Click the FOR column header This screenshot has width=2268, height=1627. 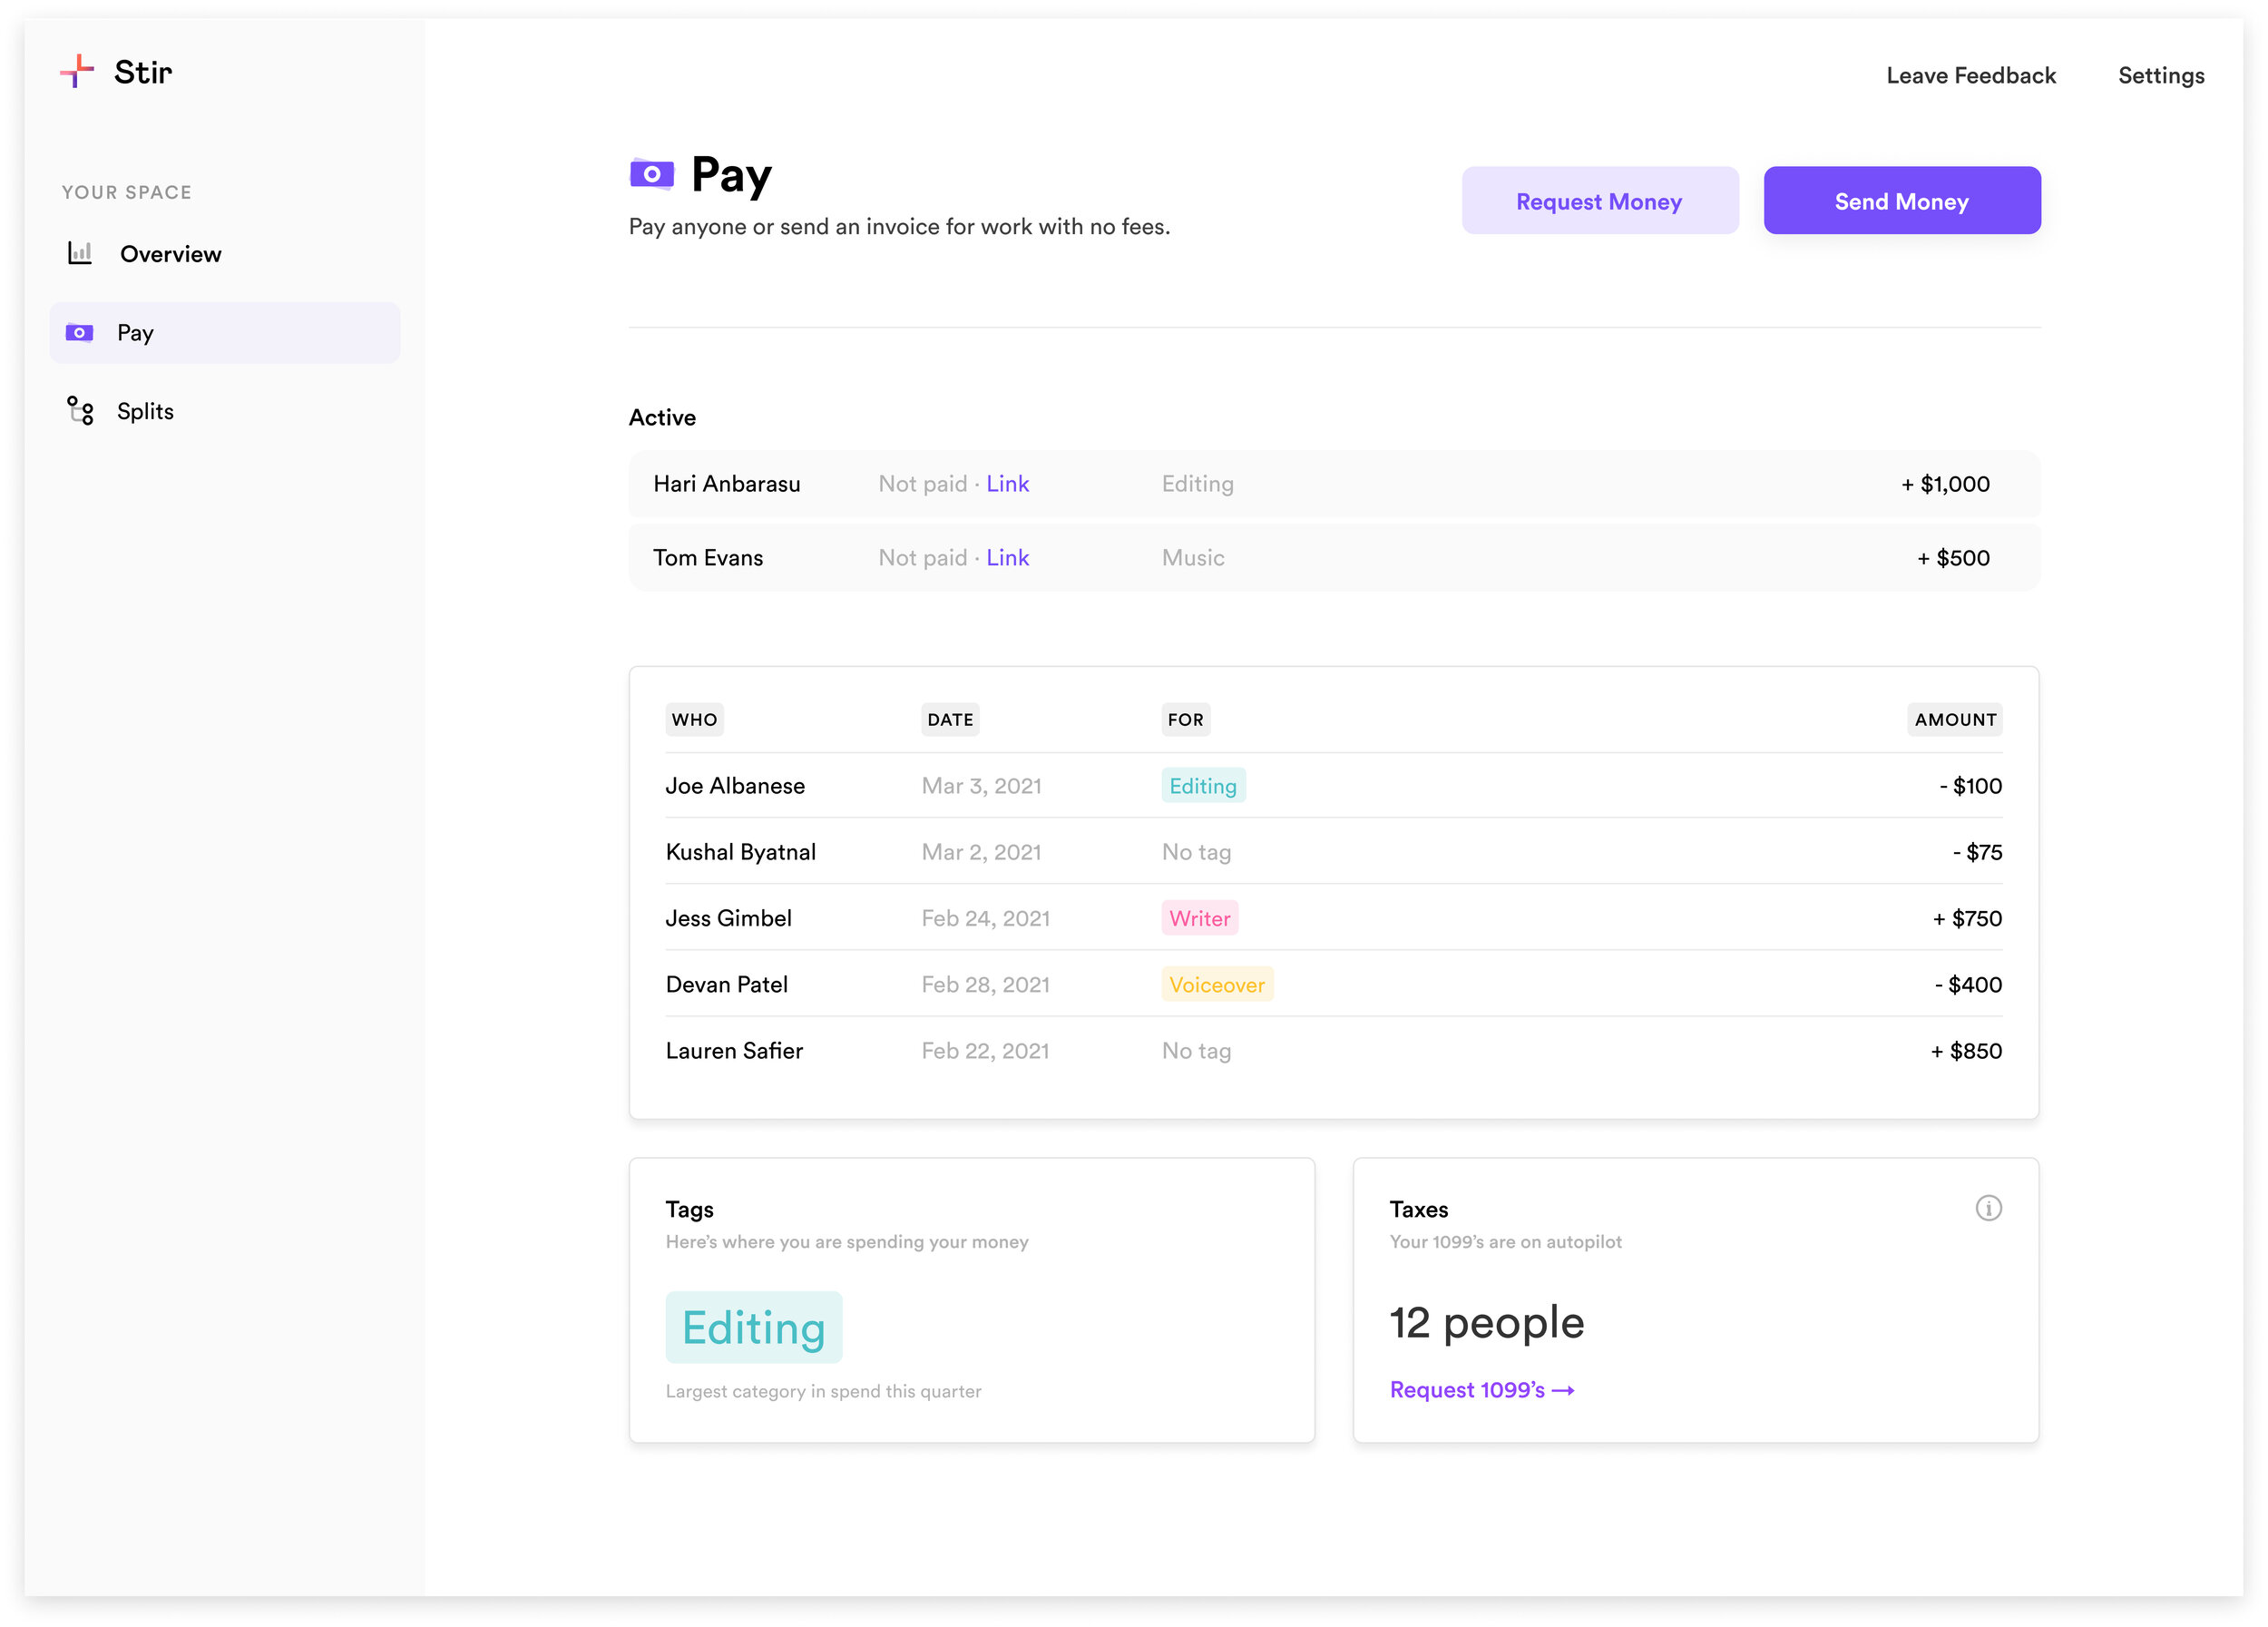point(1186,720)
